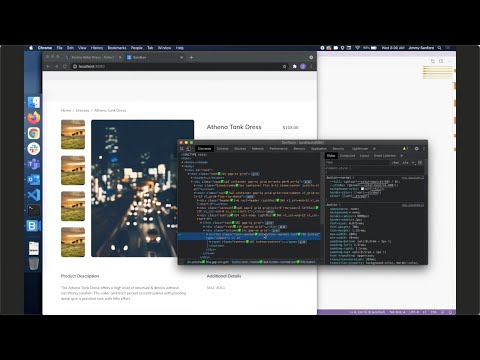Show more DevTools panels chevron after Lighthouse
Screen dimensions: 480x360
(x=374, y=149)
